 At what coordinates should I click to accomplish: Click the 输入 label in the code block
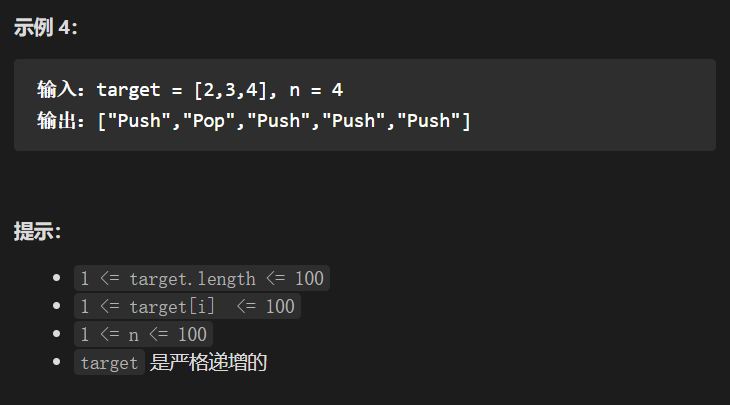point(55,89)
